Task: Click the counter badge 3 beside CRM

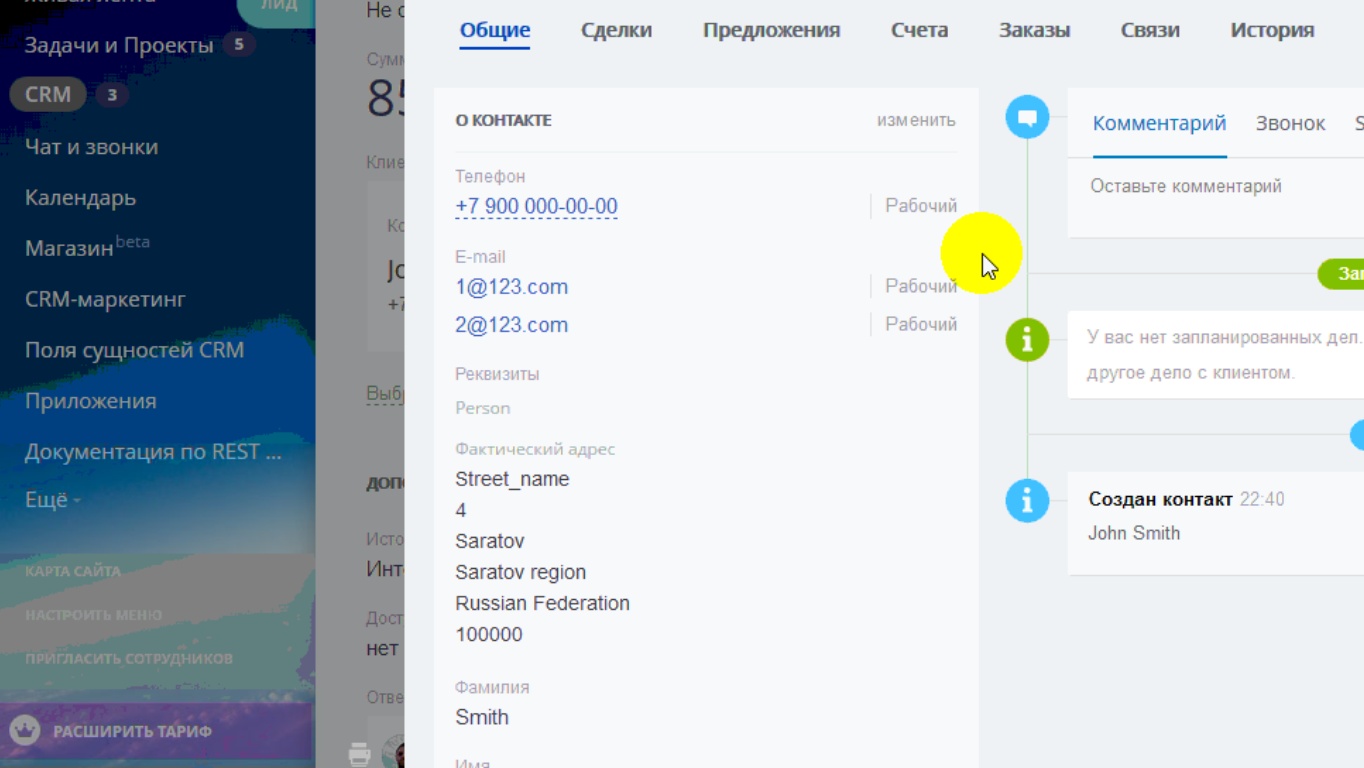Action: click(x=112, y=95)
